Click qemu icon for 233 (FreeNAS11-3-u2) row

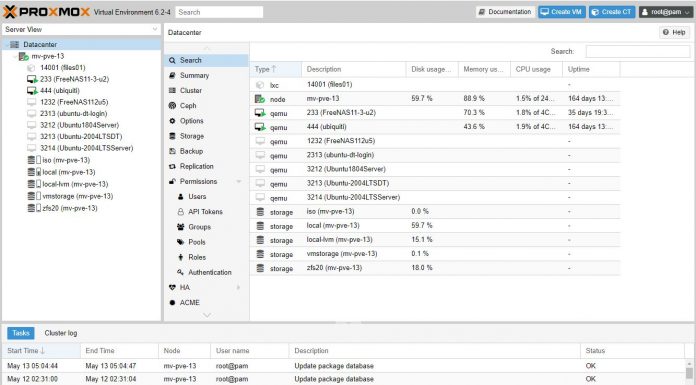pos(260,113)
